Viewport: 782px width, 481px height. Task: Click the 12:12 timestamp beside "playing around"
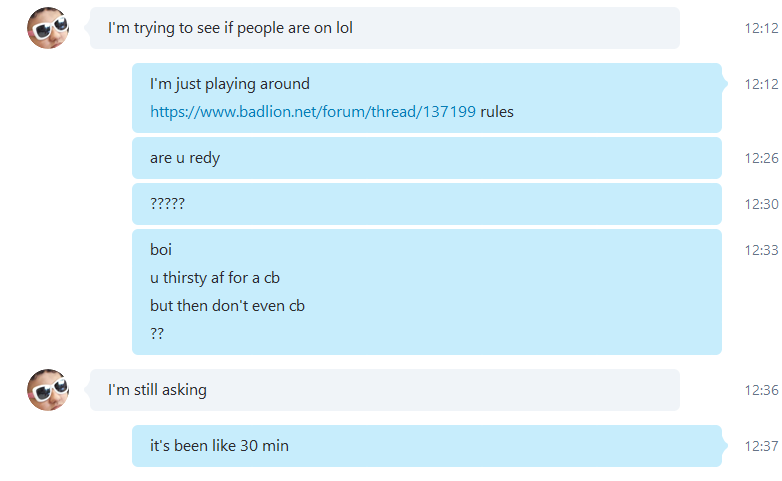coord(762,84)
